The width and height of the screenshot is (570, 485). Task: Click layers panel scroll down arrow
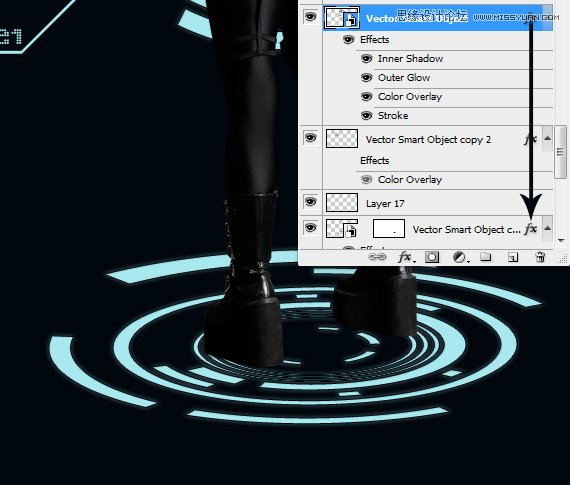(561, 240)
